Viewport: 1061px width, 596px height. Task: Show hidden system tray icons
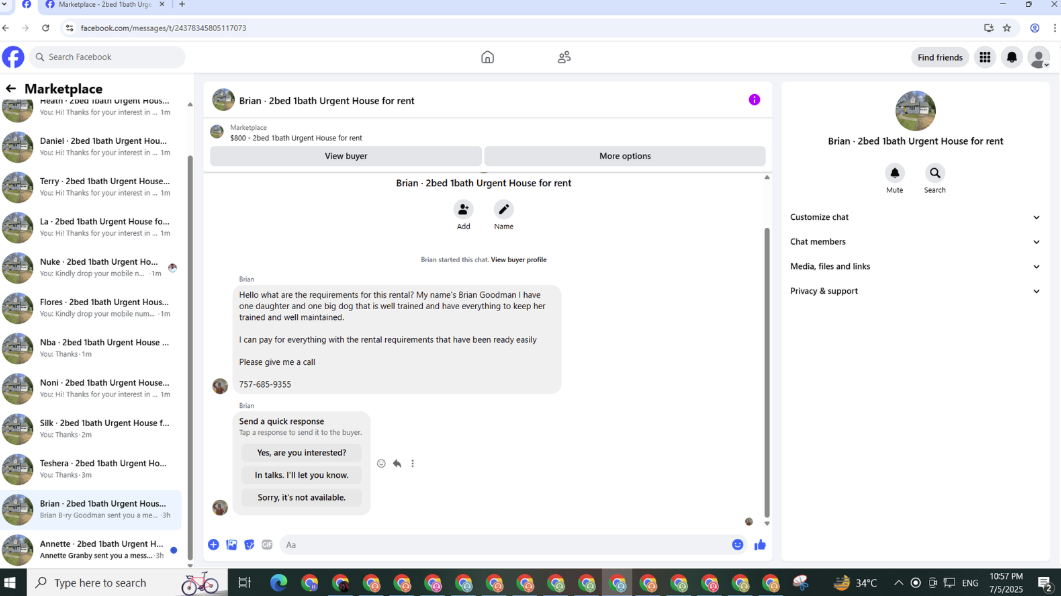(898, 582)
